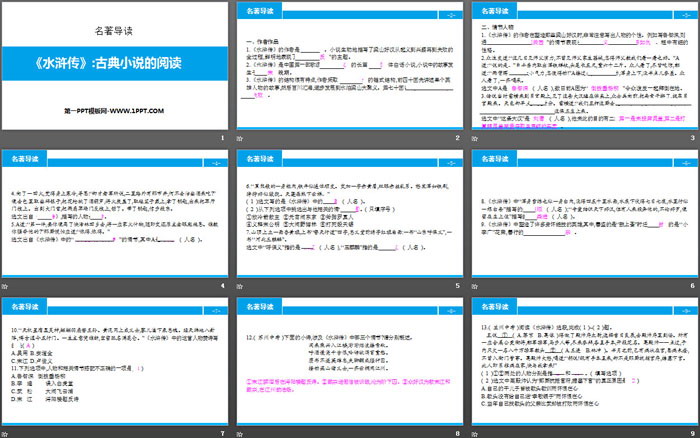Select slide 6 thumbnail in the sorter

(x=585, y=214)
